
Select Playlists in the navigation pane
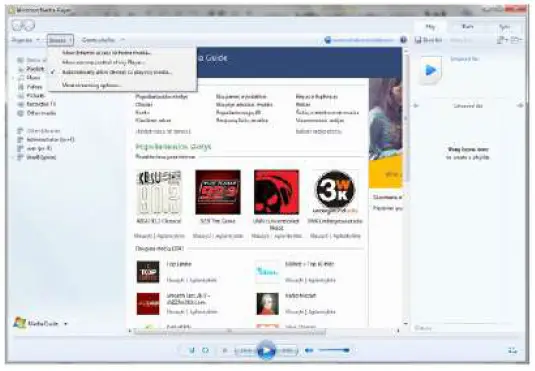(x=35, y=69)
